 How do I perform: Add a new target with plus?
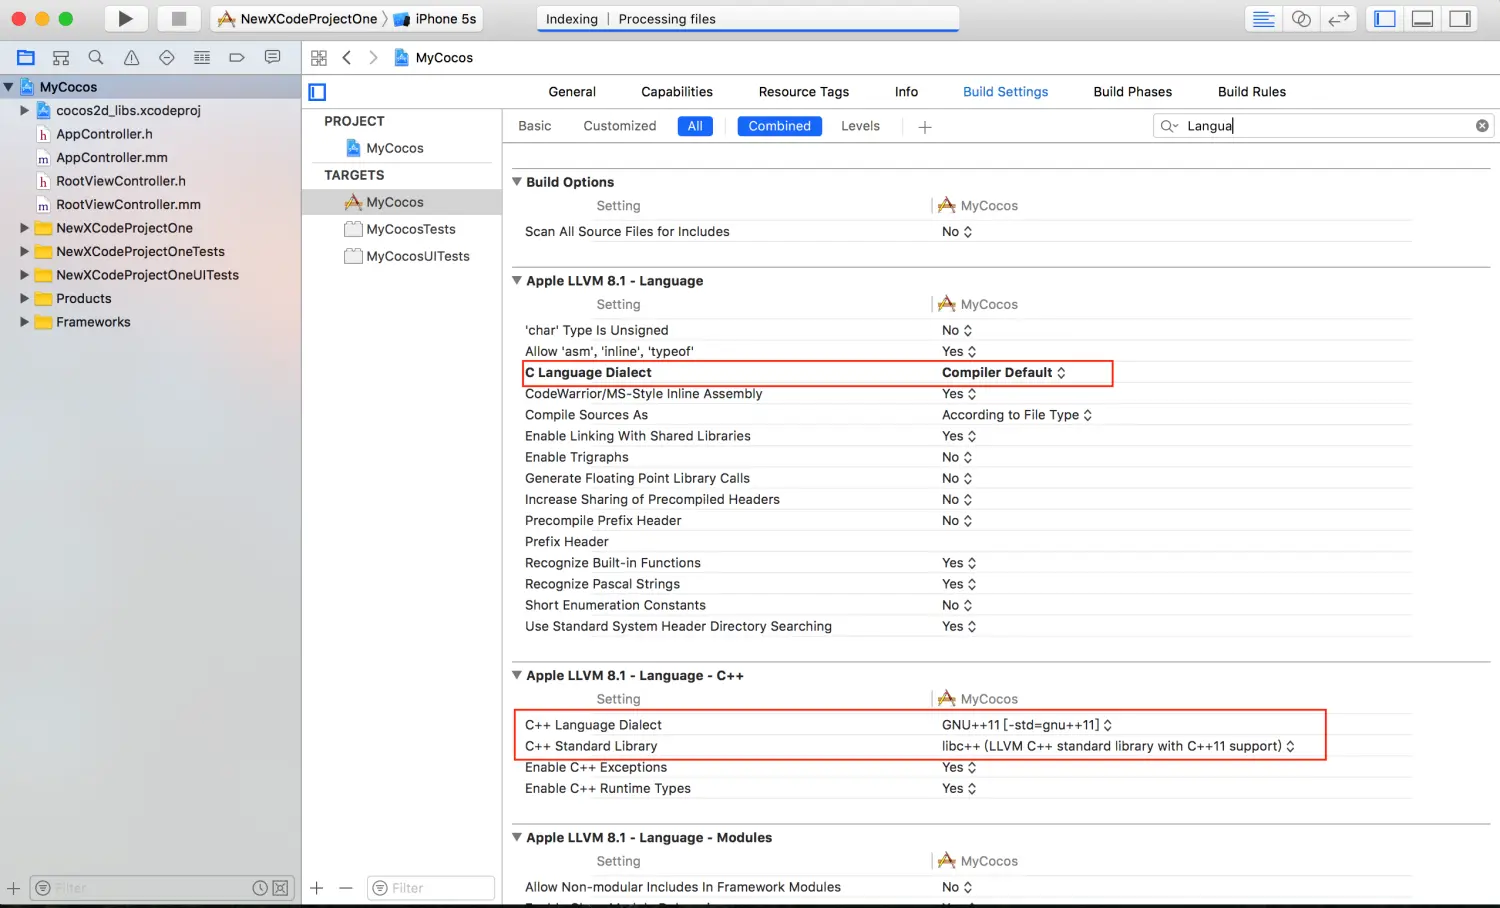point(317,888)
